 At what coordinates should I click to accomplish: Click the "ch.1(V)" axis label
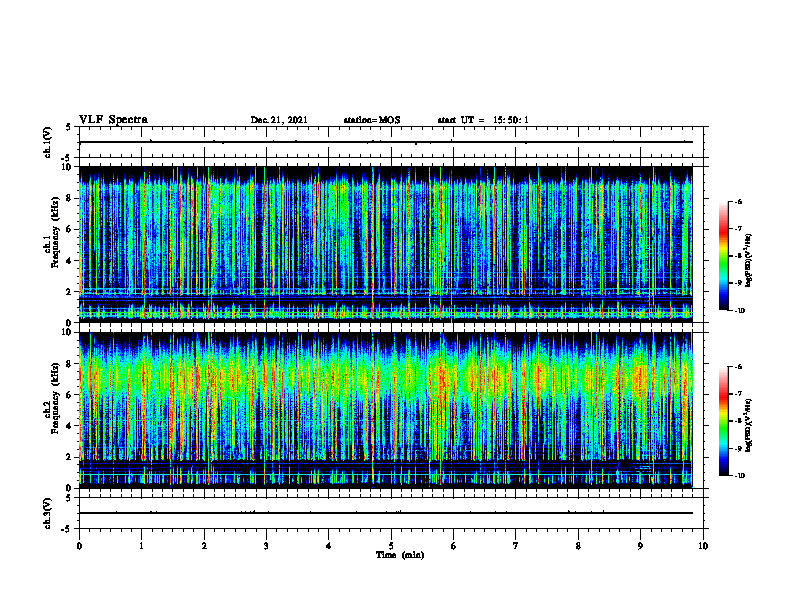pos(47,142)
